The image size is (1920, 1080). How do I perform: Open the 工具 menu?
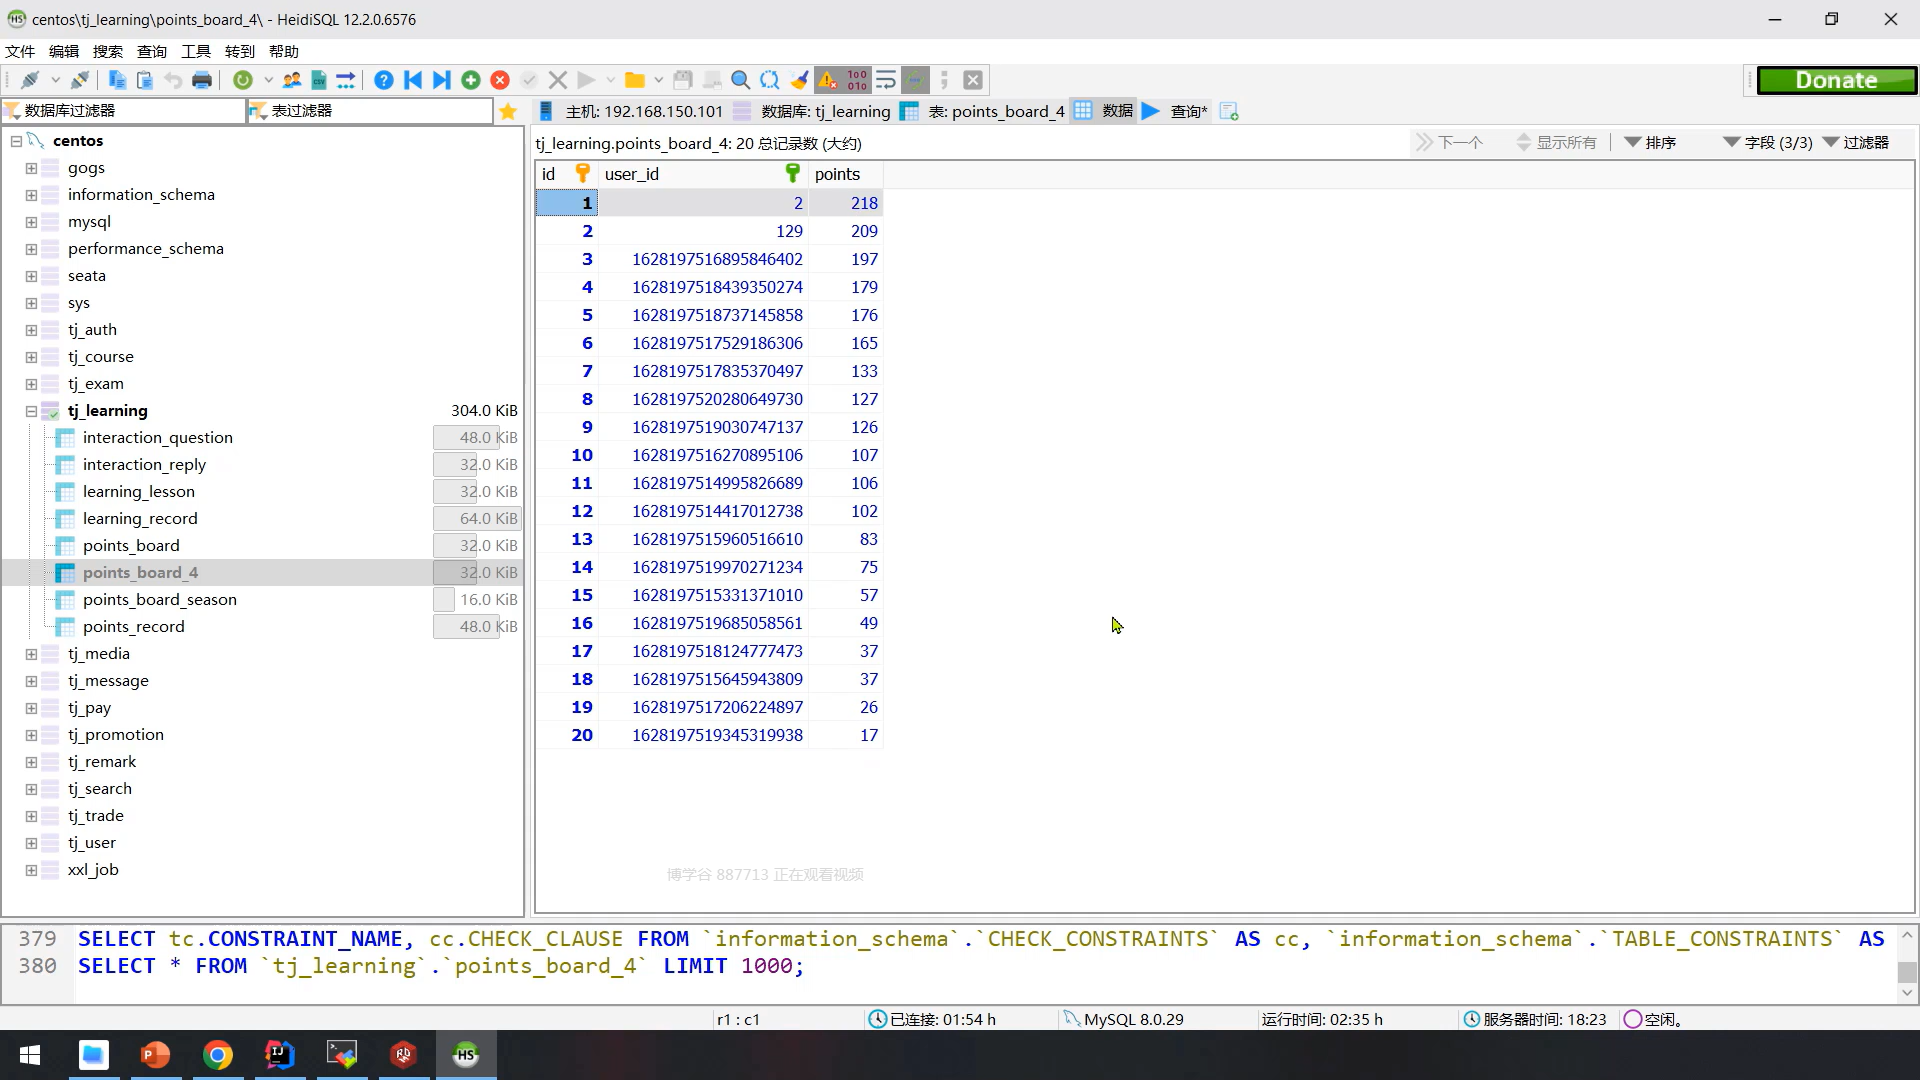[x=195, y=51]
